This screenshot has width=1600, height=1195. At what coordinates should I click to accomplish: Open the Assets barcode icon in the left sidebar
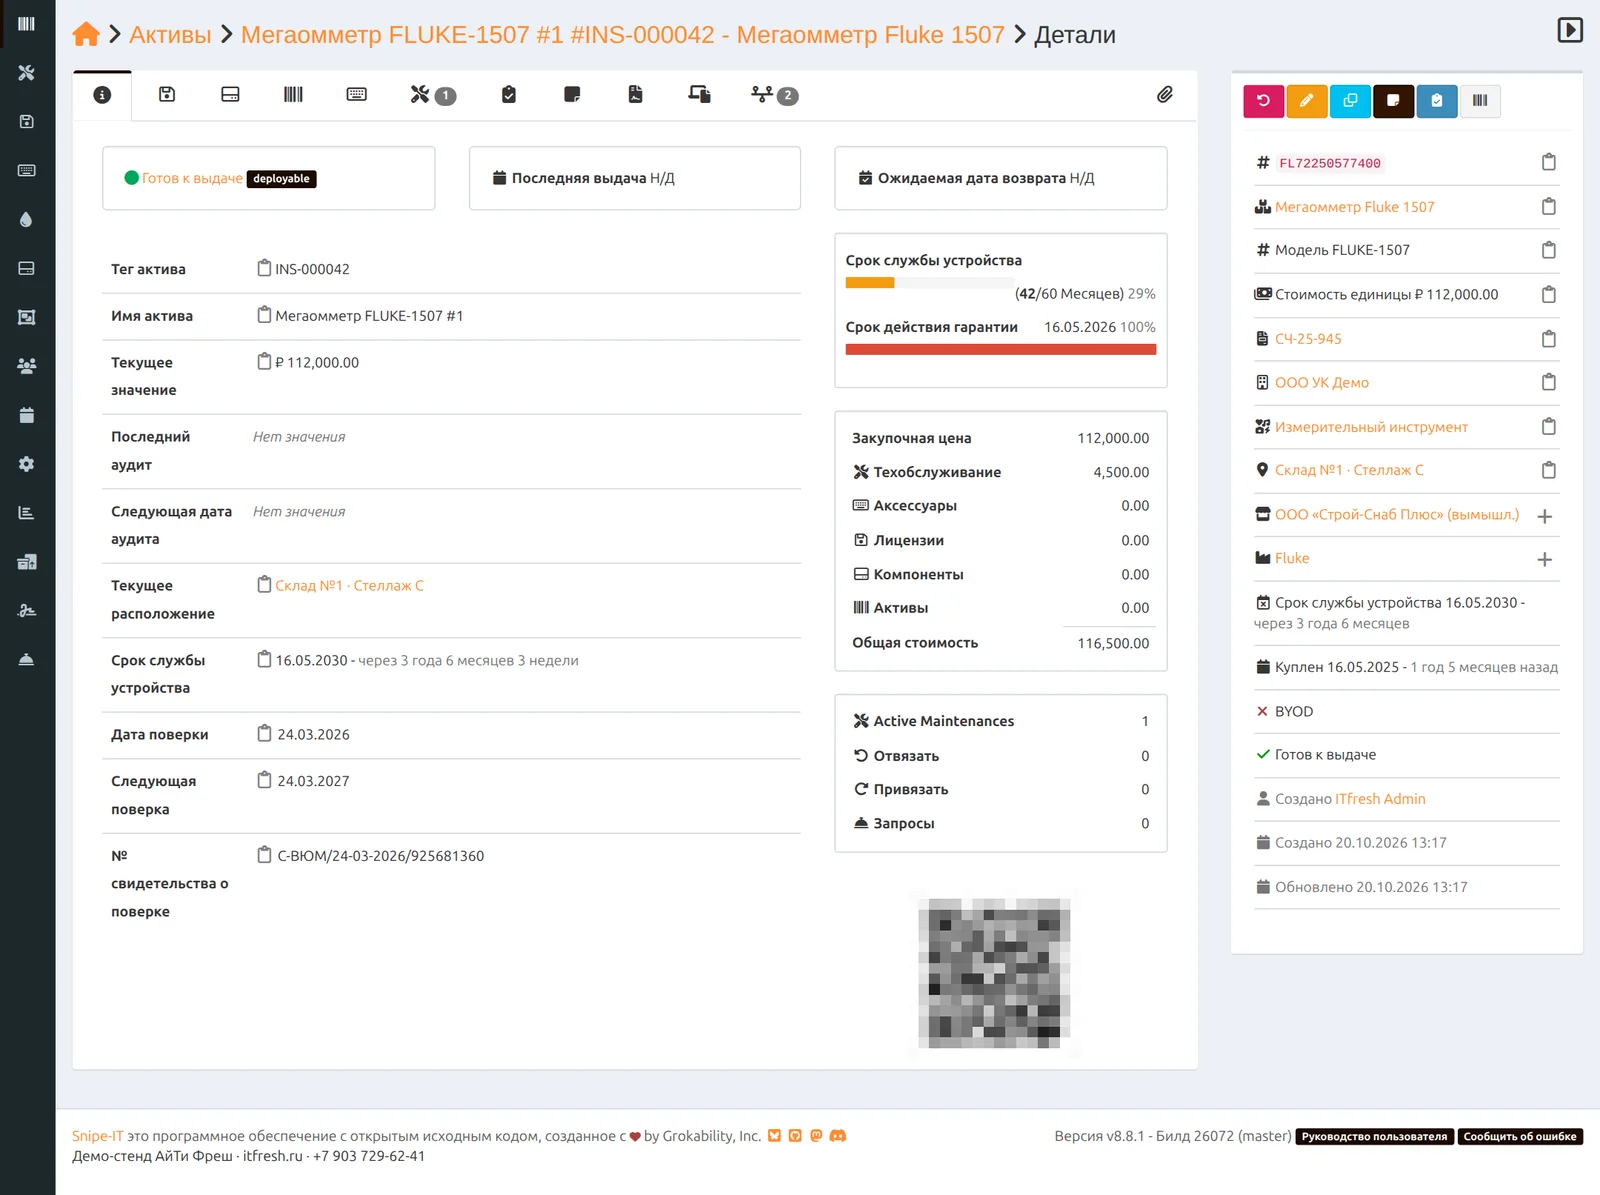(x=27, y=24)
